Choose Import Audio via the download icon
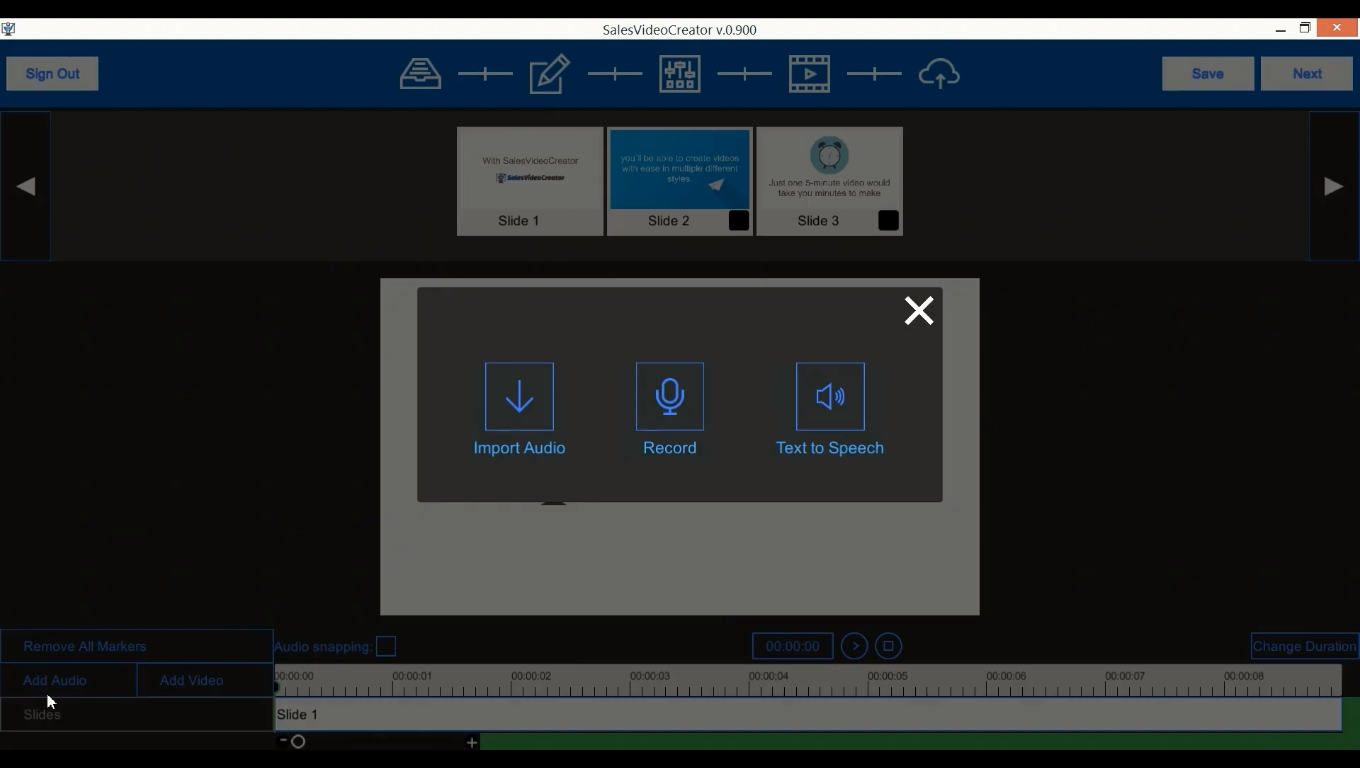 coord(519,396)
